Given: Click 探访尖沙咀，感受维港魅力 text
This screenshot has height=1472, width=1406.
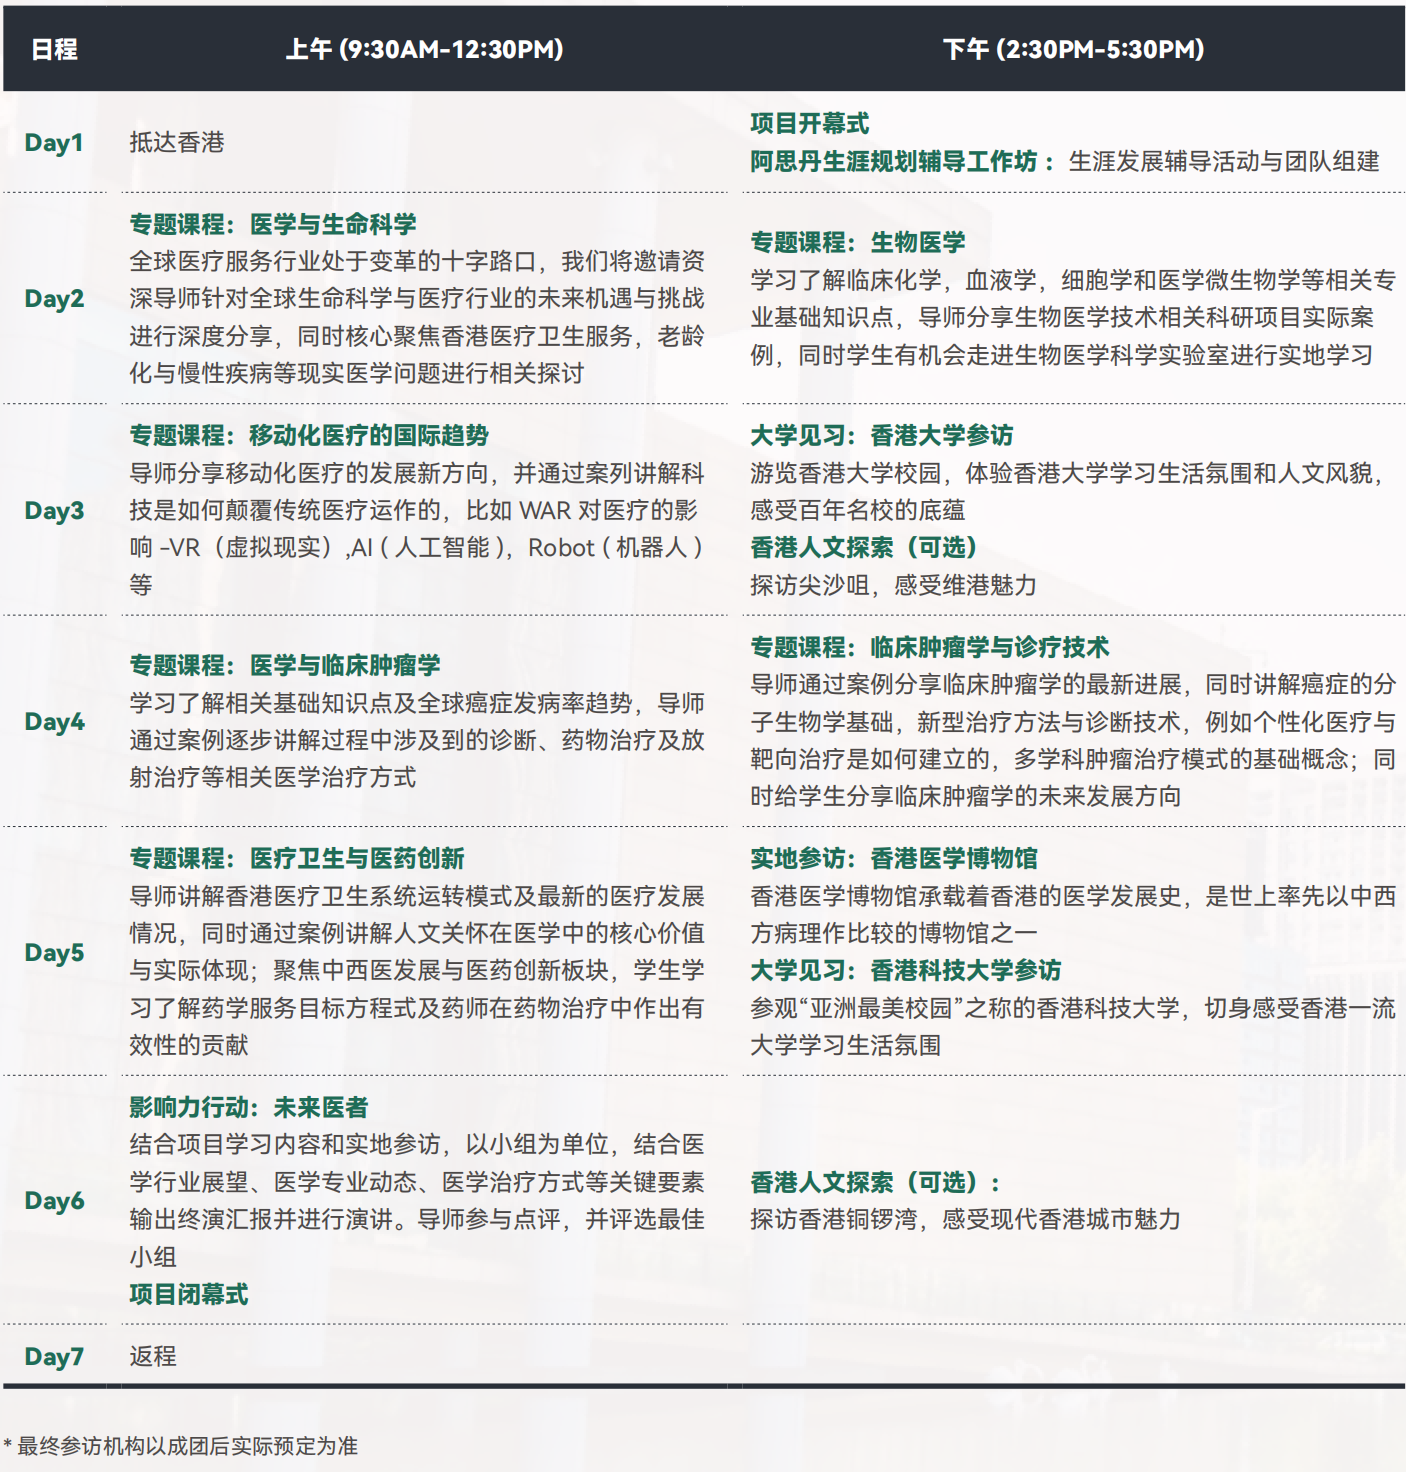Looking at the screenshot, I should (894, 585).
